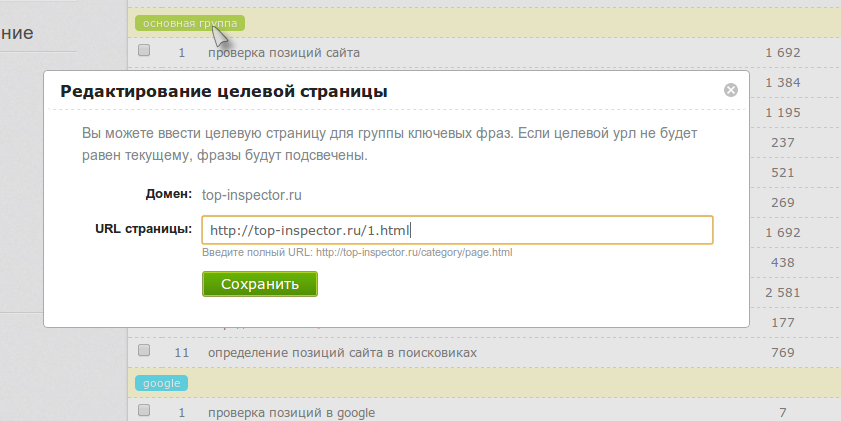Click the value 1 384 in right column

pos(783,82)
